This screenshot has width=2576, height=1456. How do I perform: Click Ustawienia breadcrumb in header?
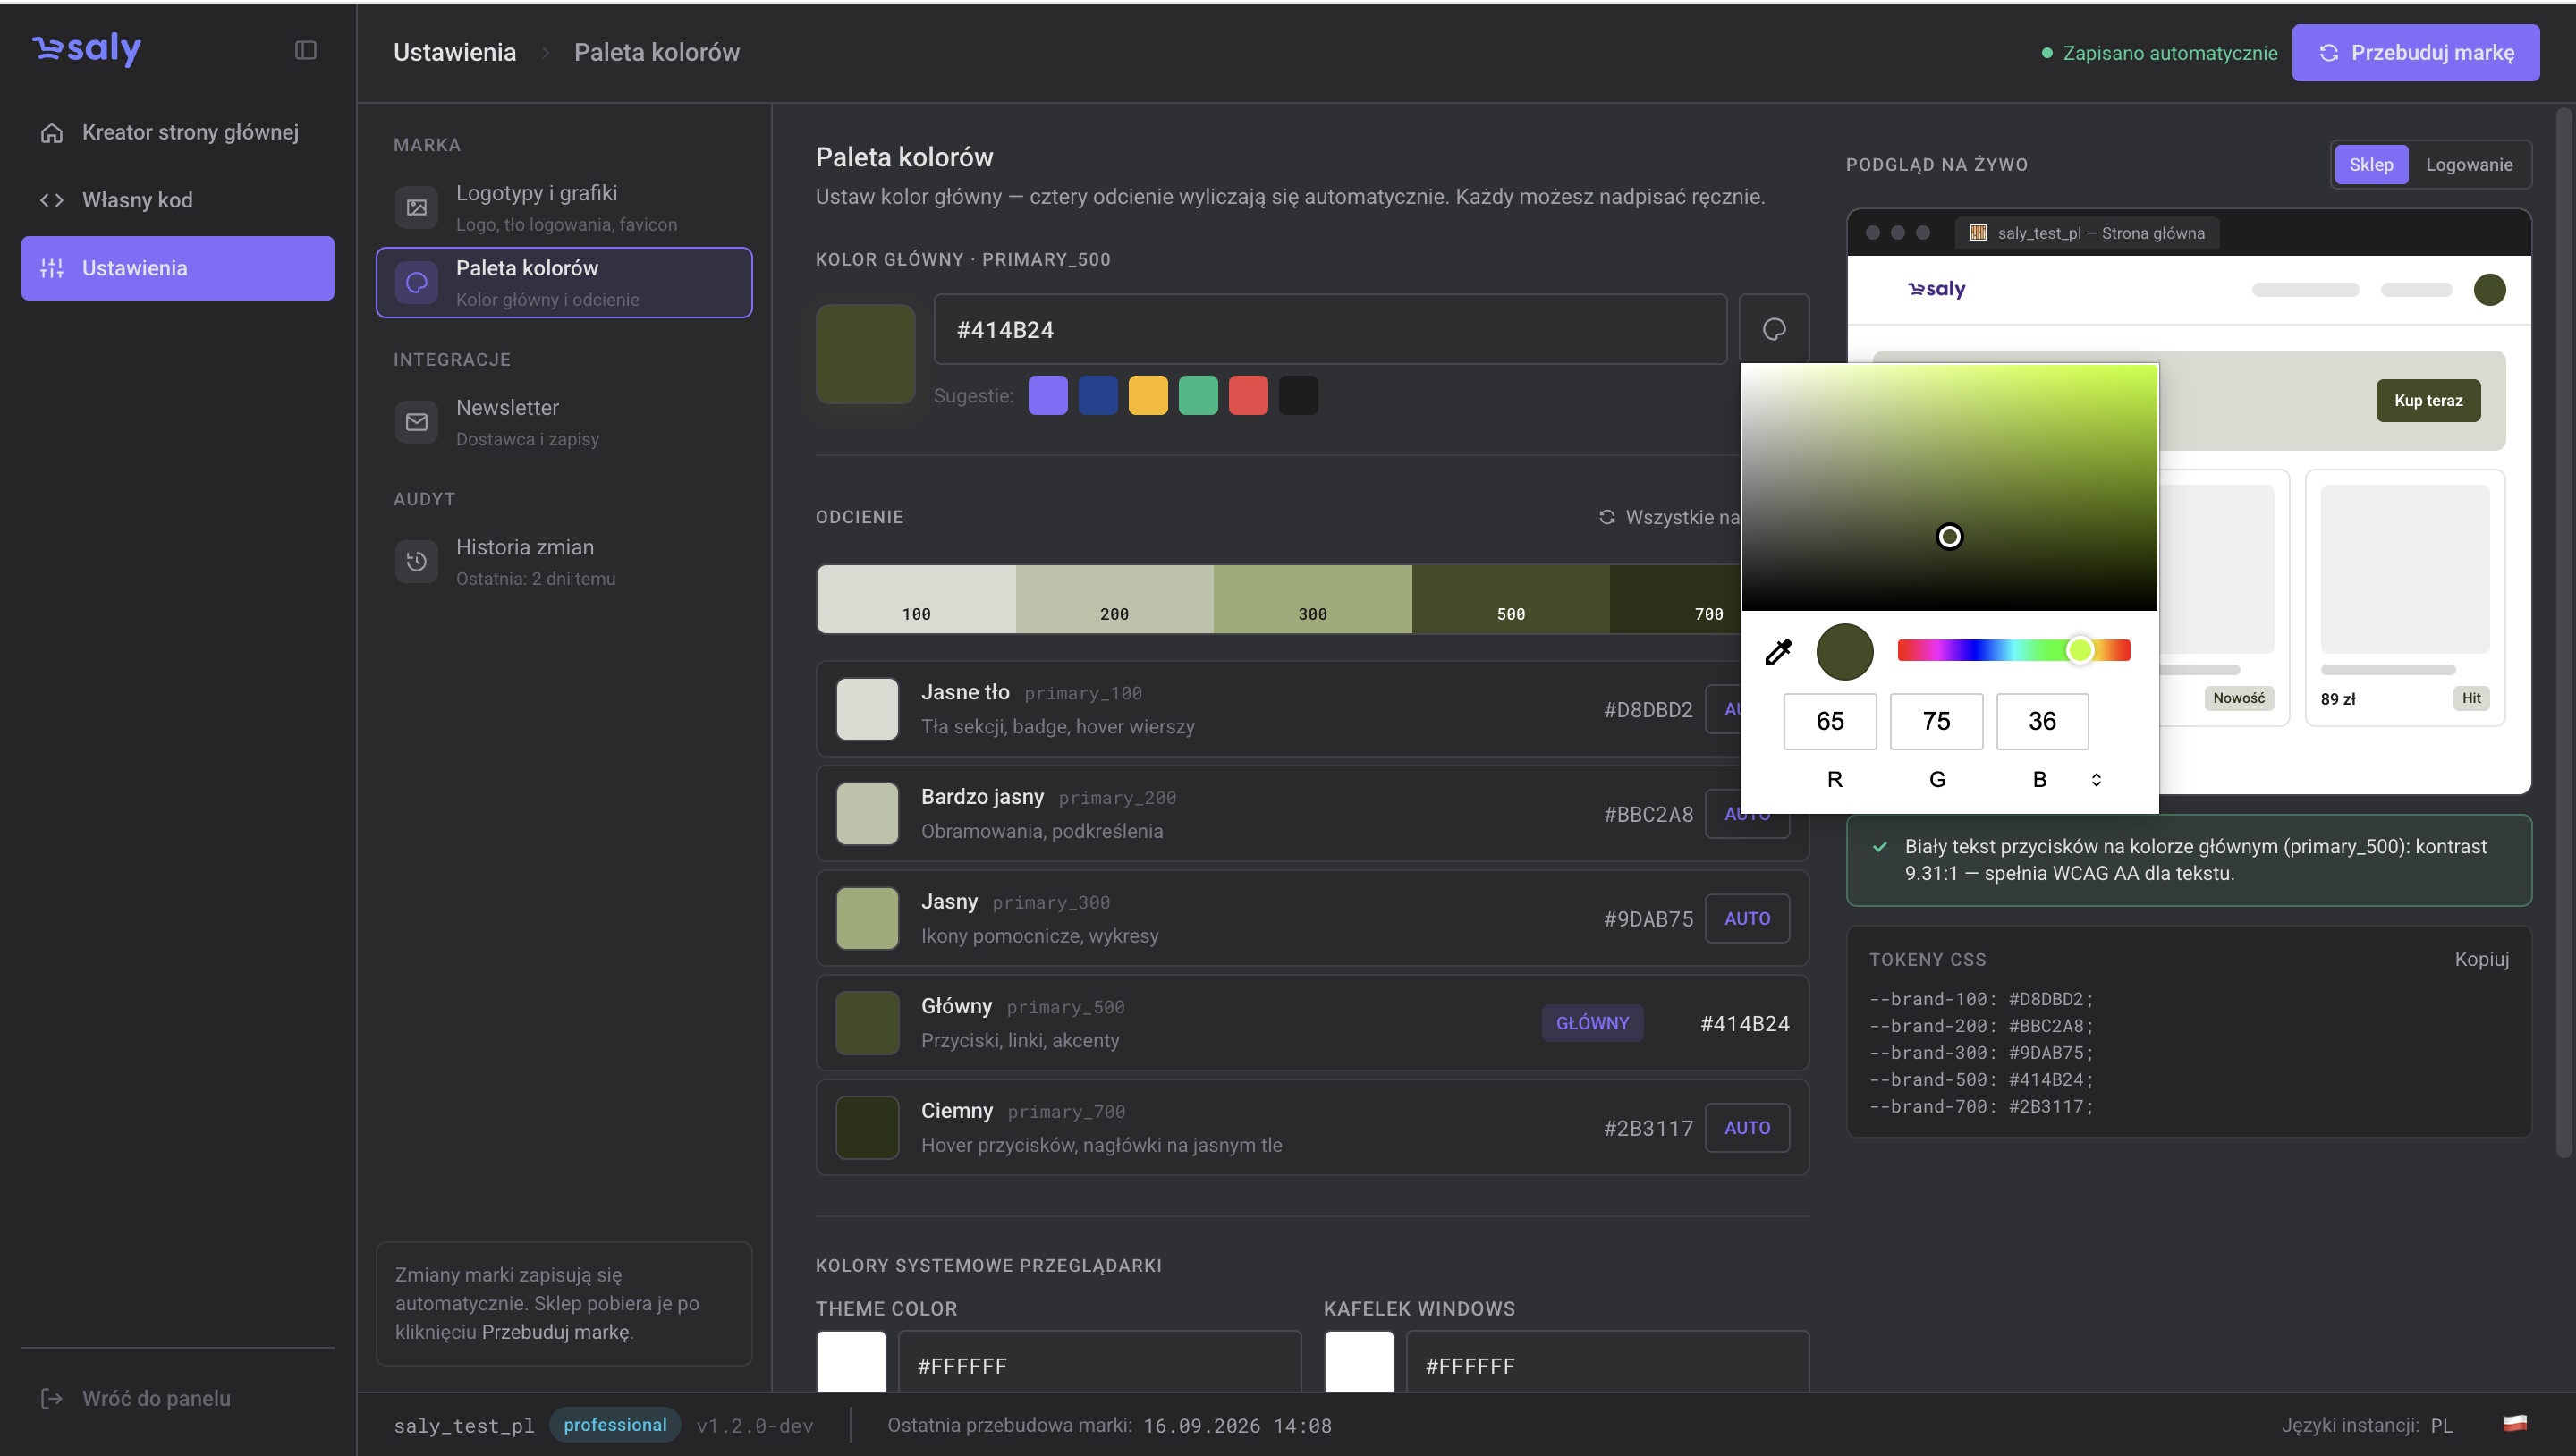(x=455, y=52)
